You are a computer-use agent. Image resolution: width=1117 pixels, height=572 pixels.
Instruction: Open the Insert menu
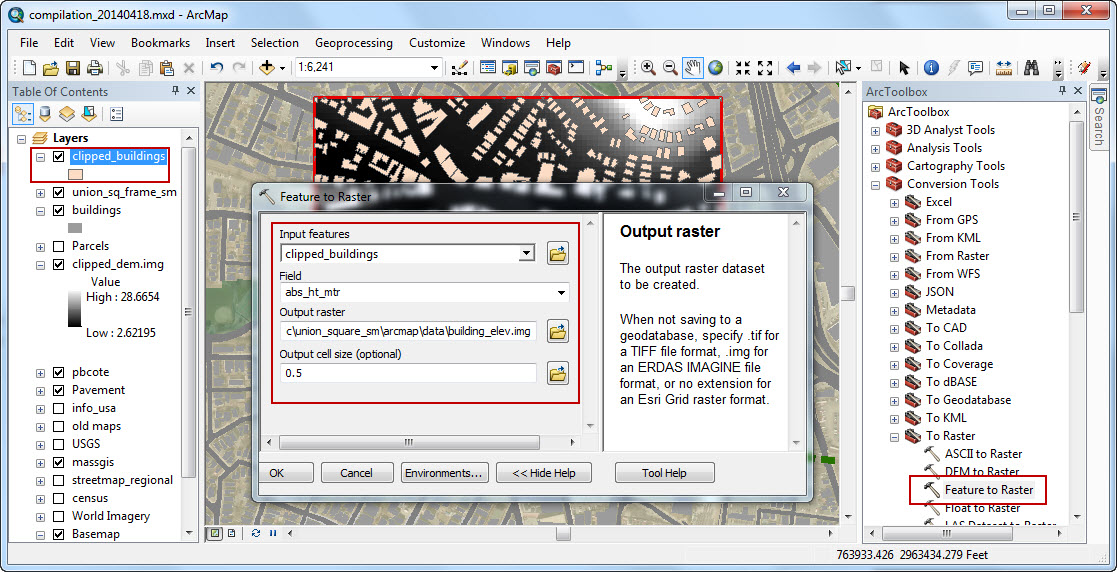220,43
